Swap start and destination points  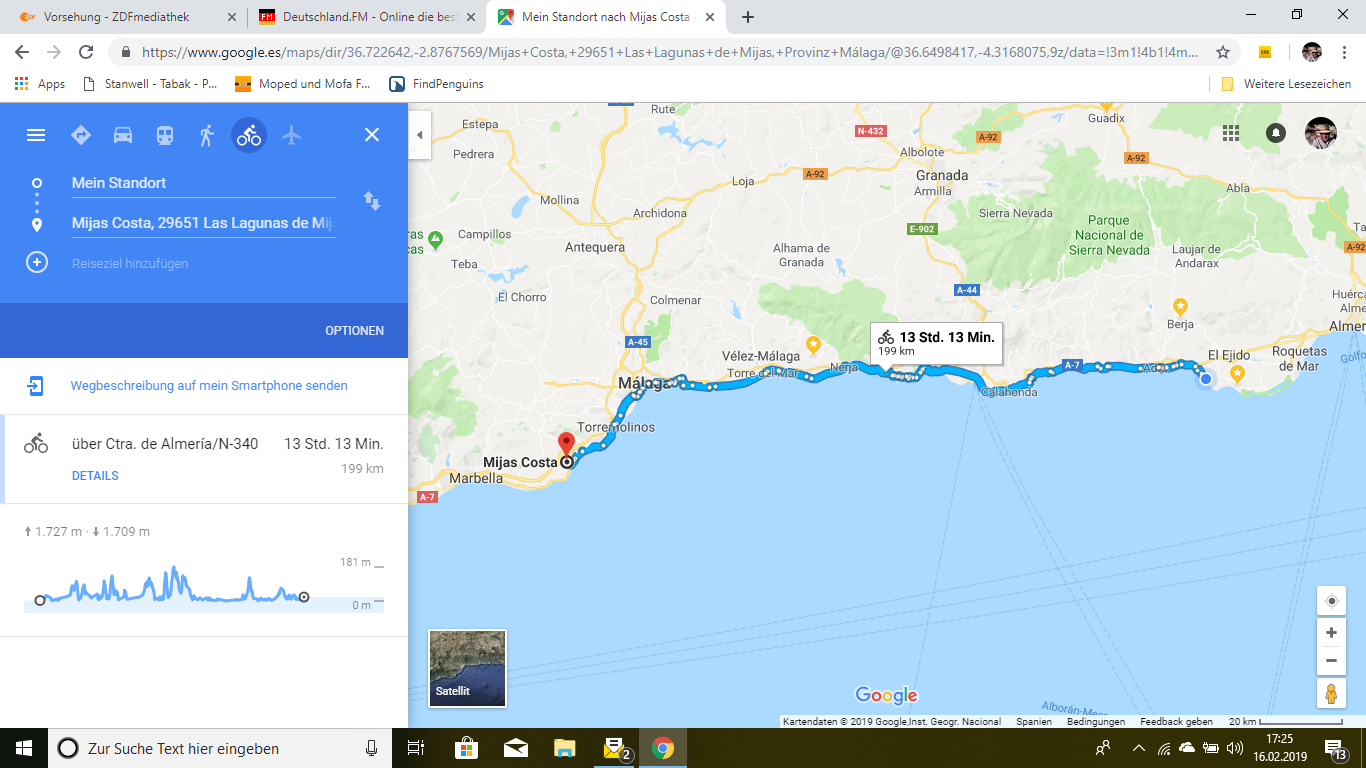372,200
